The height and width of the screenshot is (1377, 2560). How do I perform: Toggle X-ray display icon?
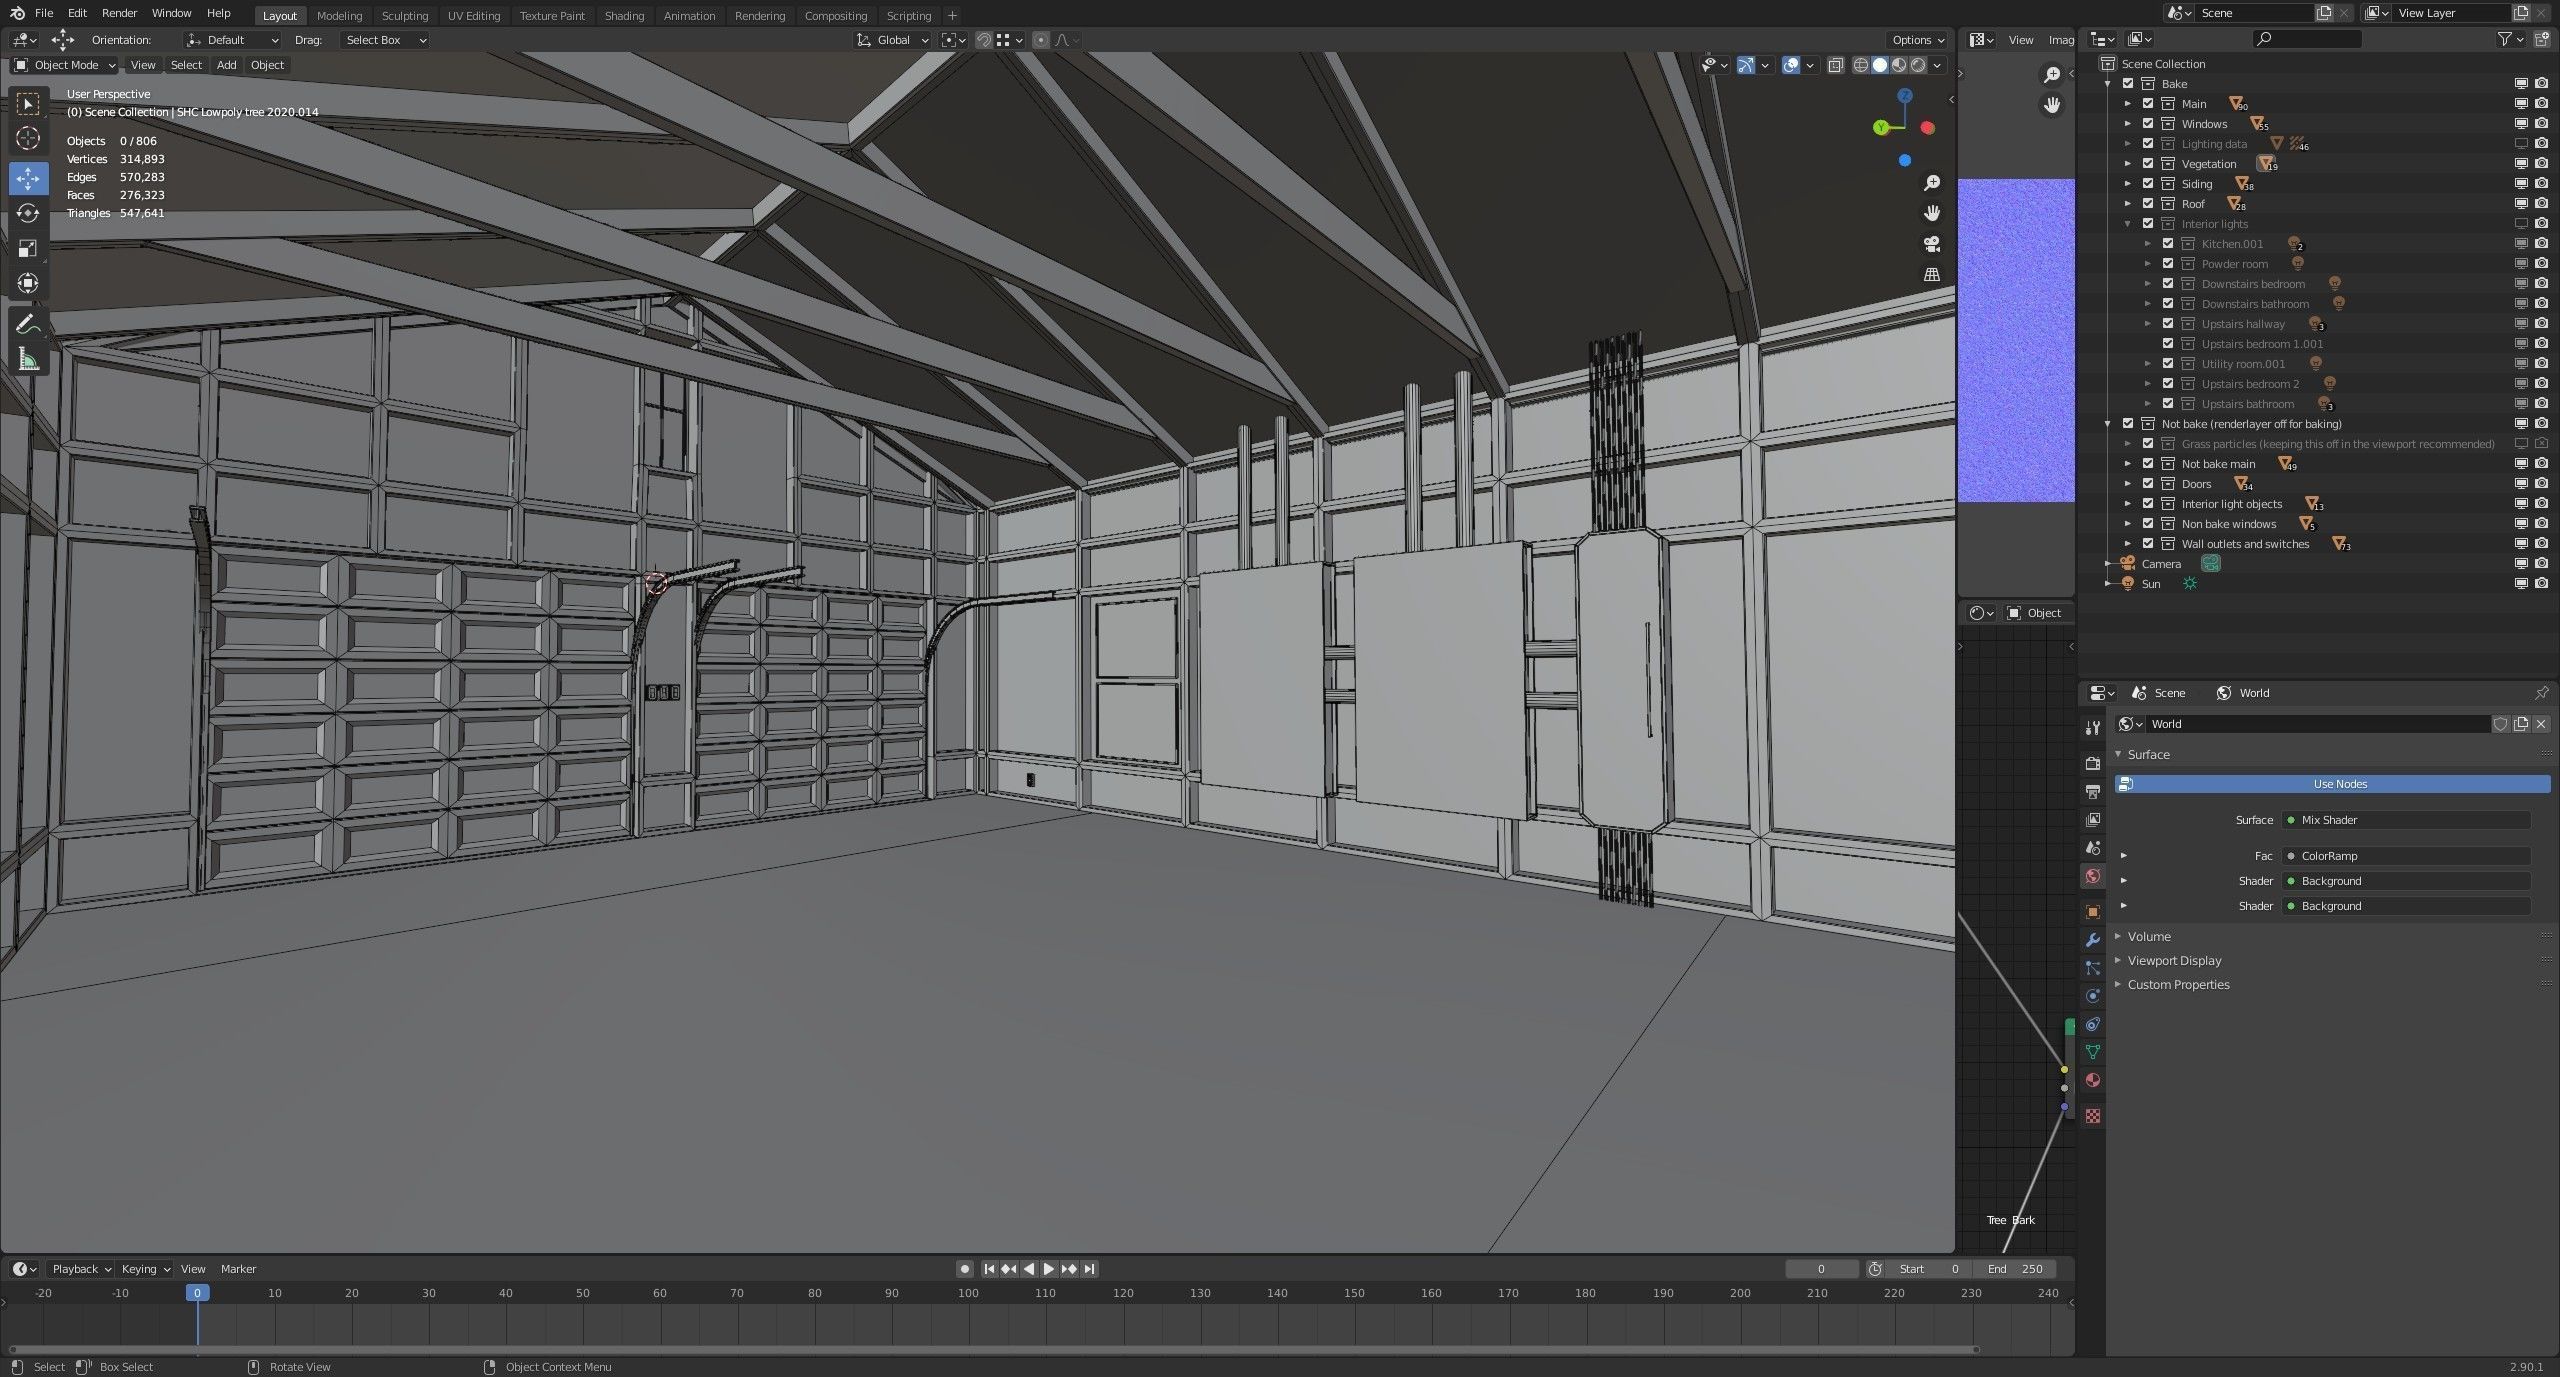point(1836,65)
